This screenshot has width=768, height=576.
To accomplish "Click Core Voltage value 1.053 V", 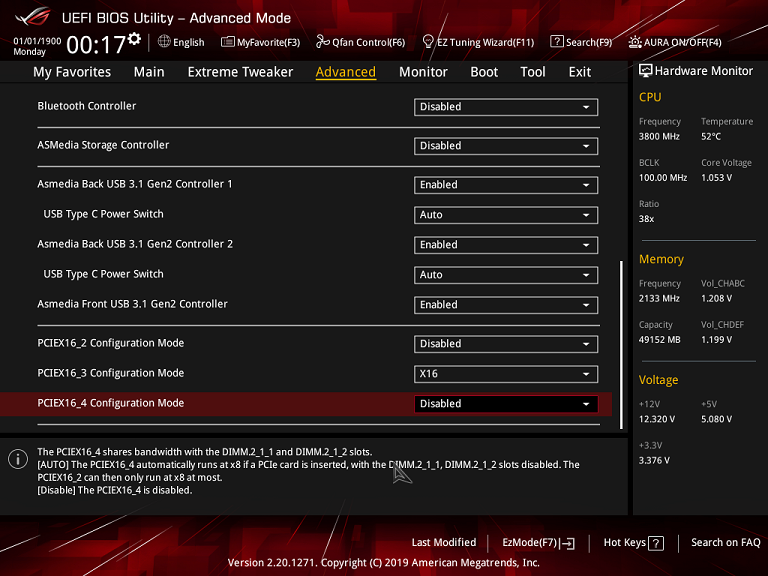I will coord(717,178).
